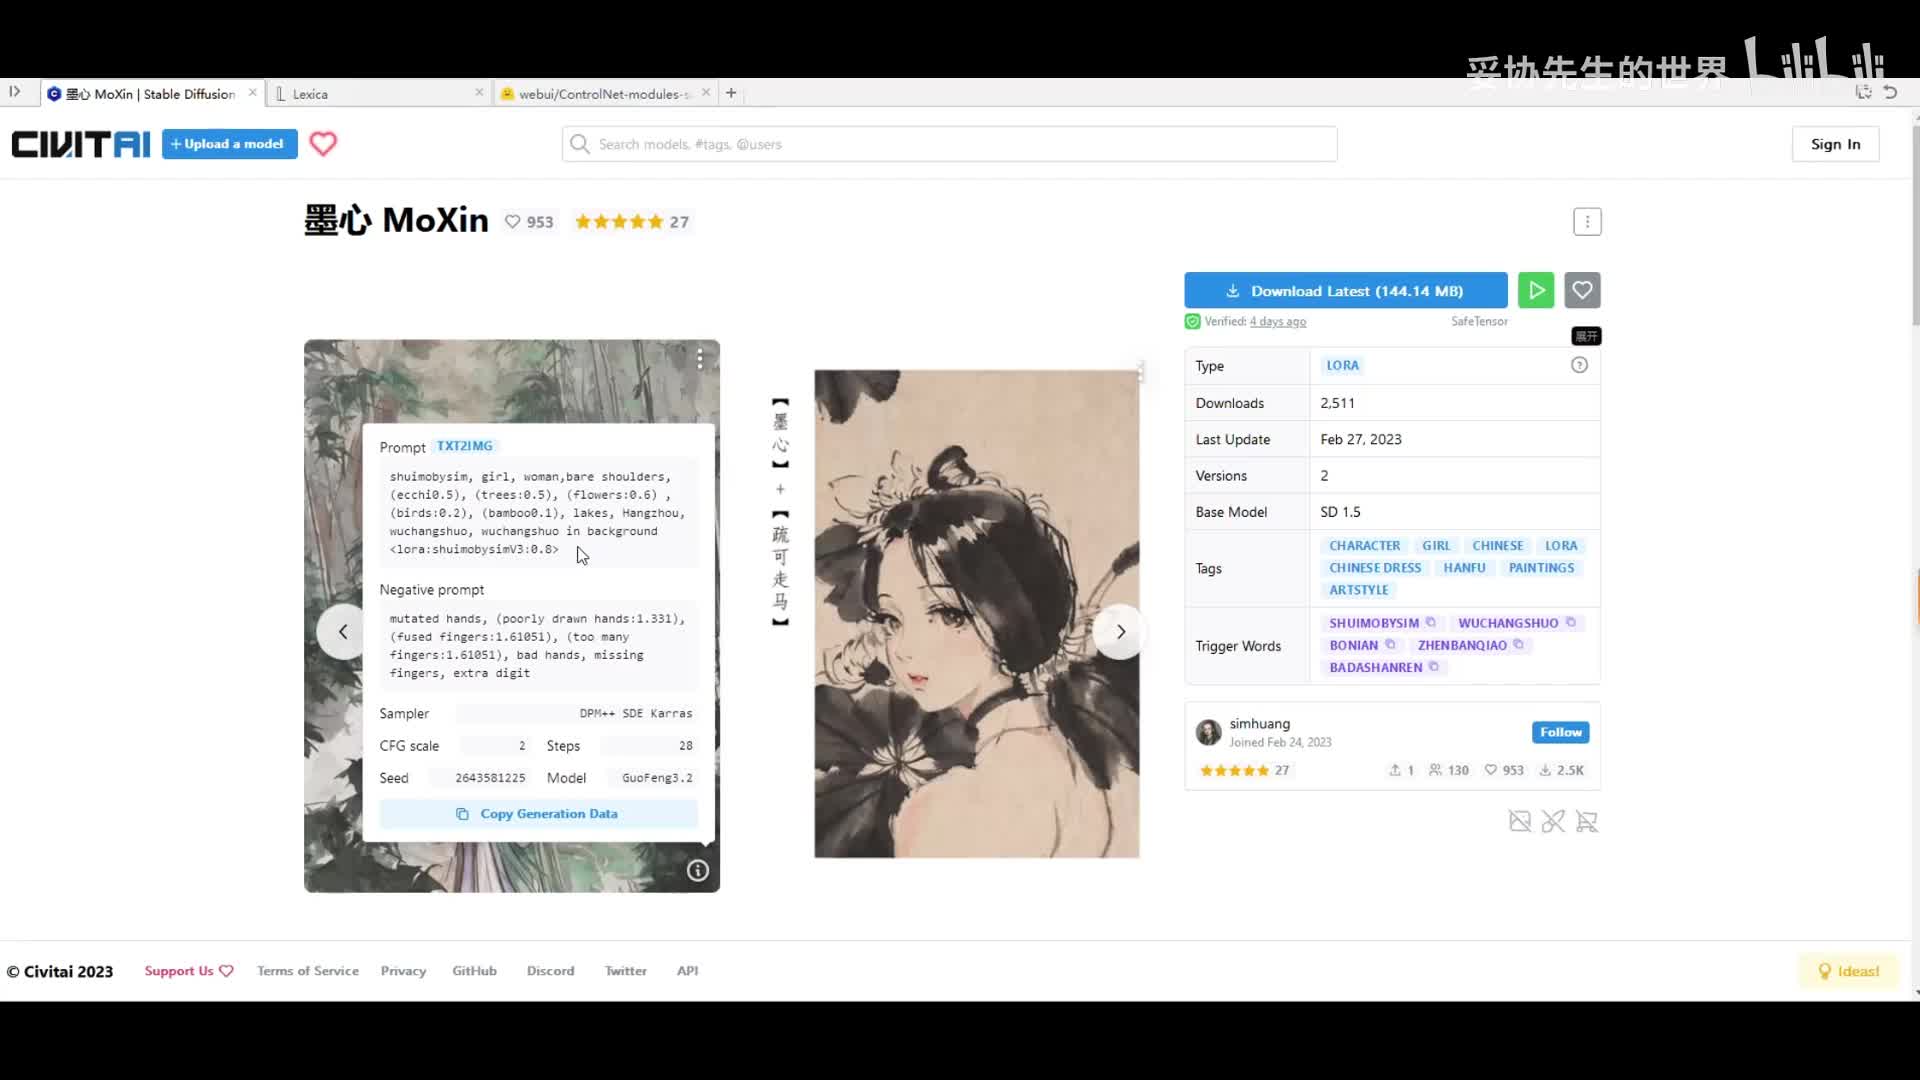
Task: Open the bamboo image's three-dot menu
Action: point(700,358)
